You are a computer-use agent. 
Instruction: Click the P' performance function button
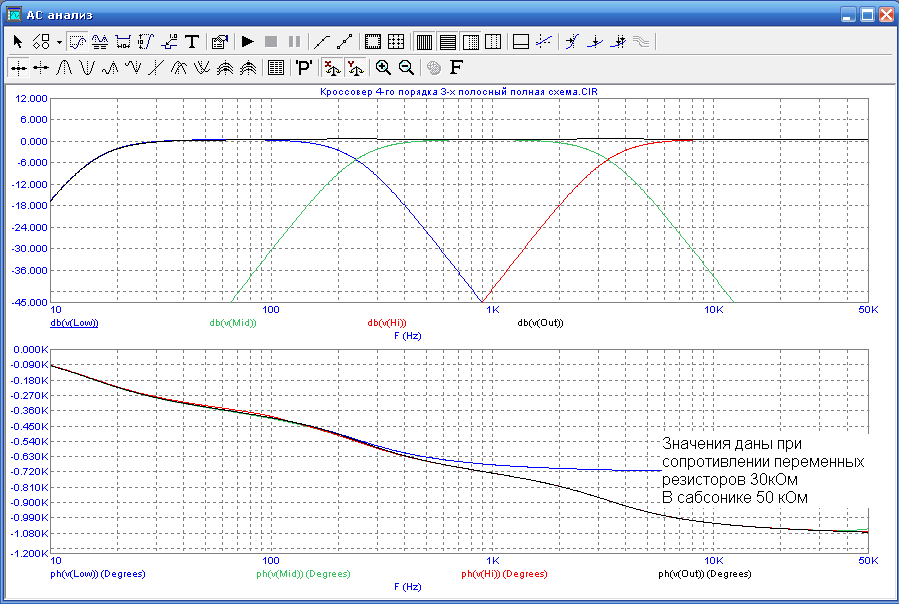[x=303, y=68]
